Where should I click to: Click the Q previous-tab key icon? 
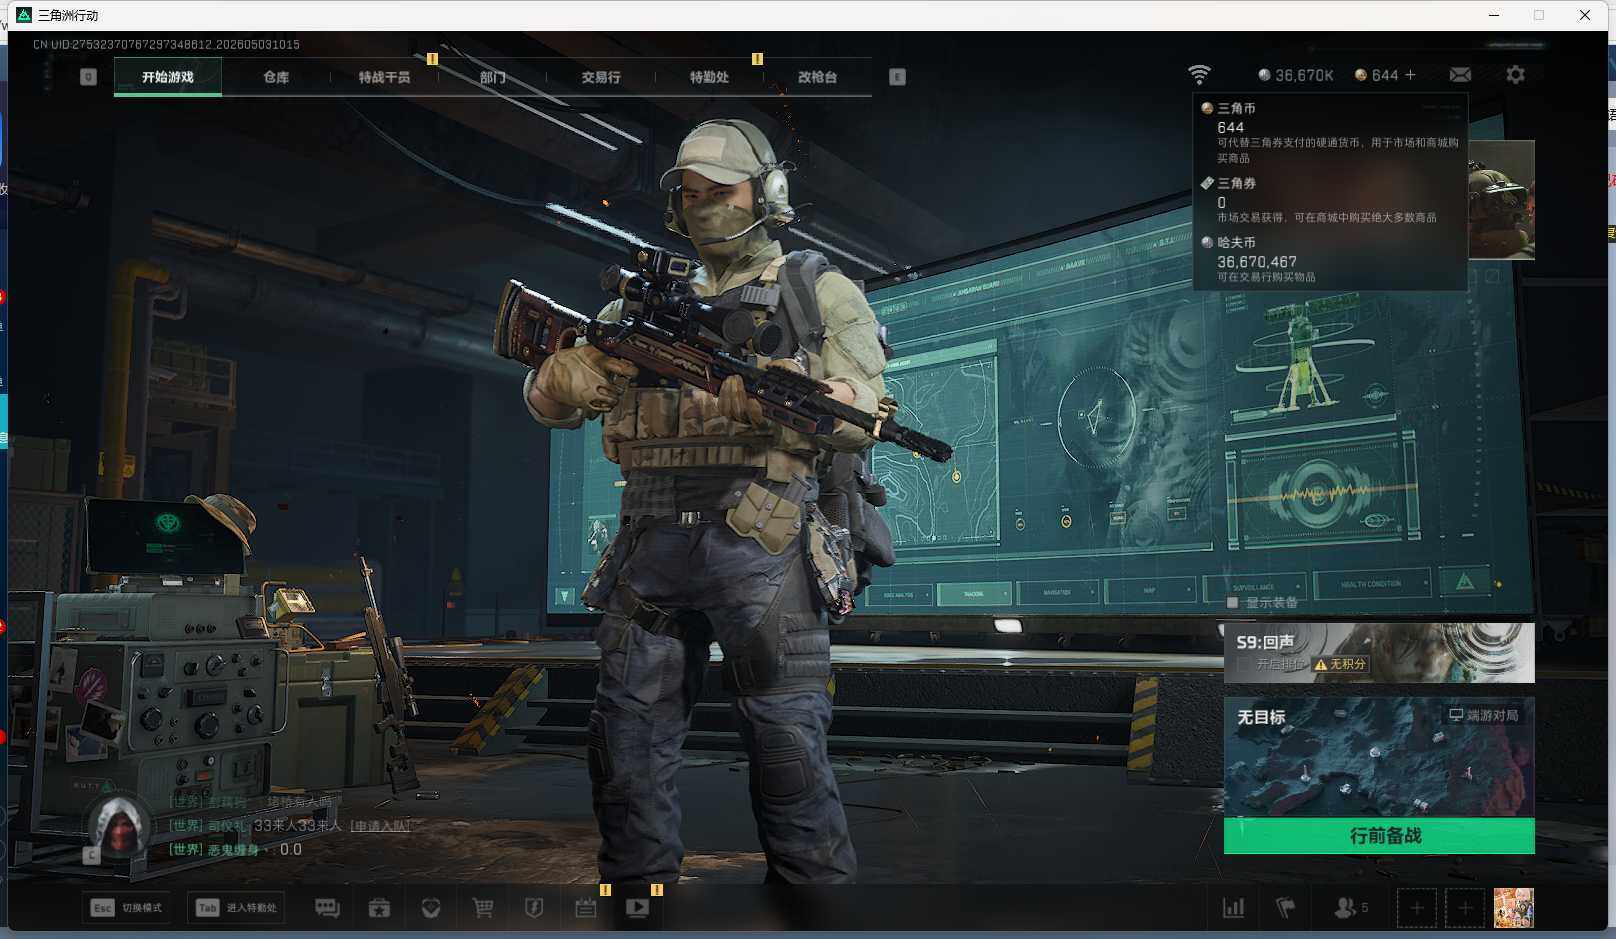(88, 77)
